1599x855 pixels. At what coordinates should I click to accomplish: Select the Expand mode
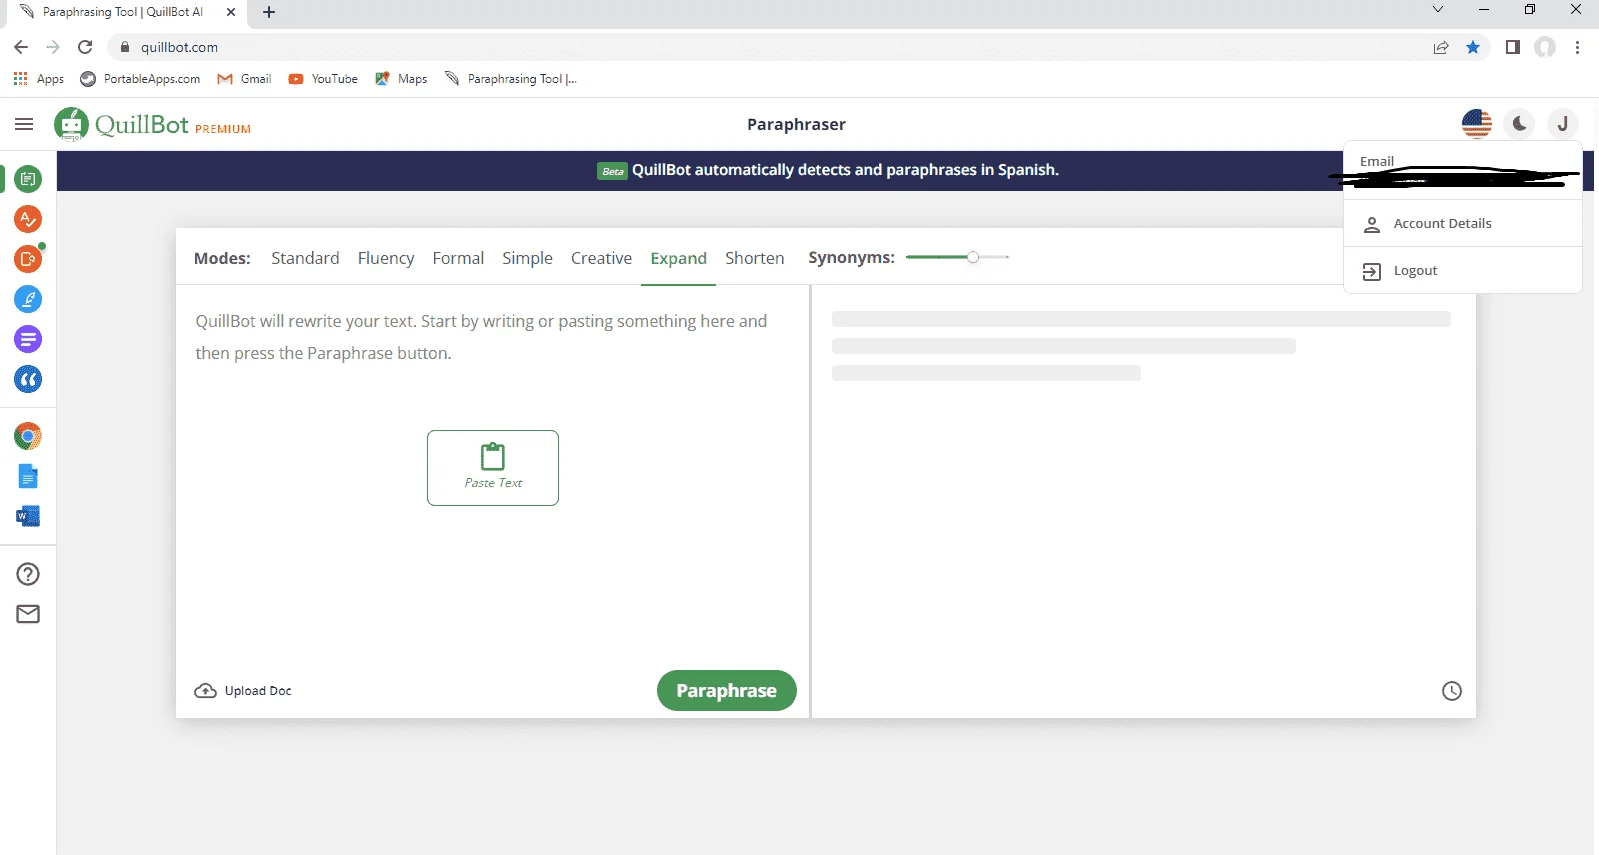point(678,258)
